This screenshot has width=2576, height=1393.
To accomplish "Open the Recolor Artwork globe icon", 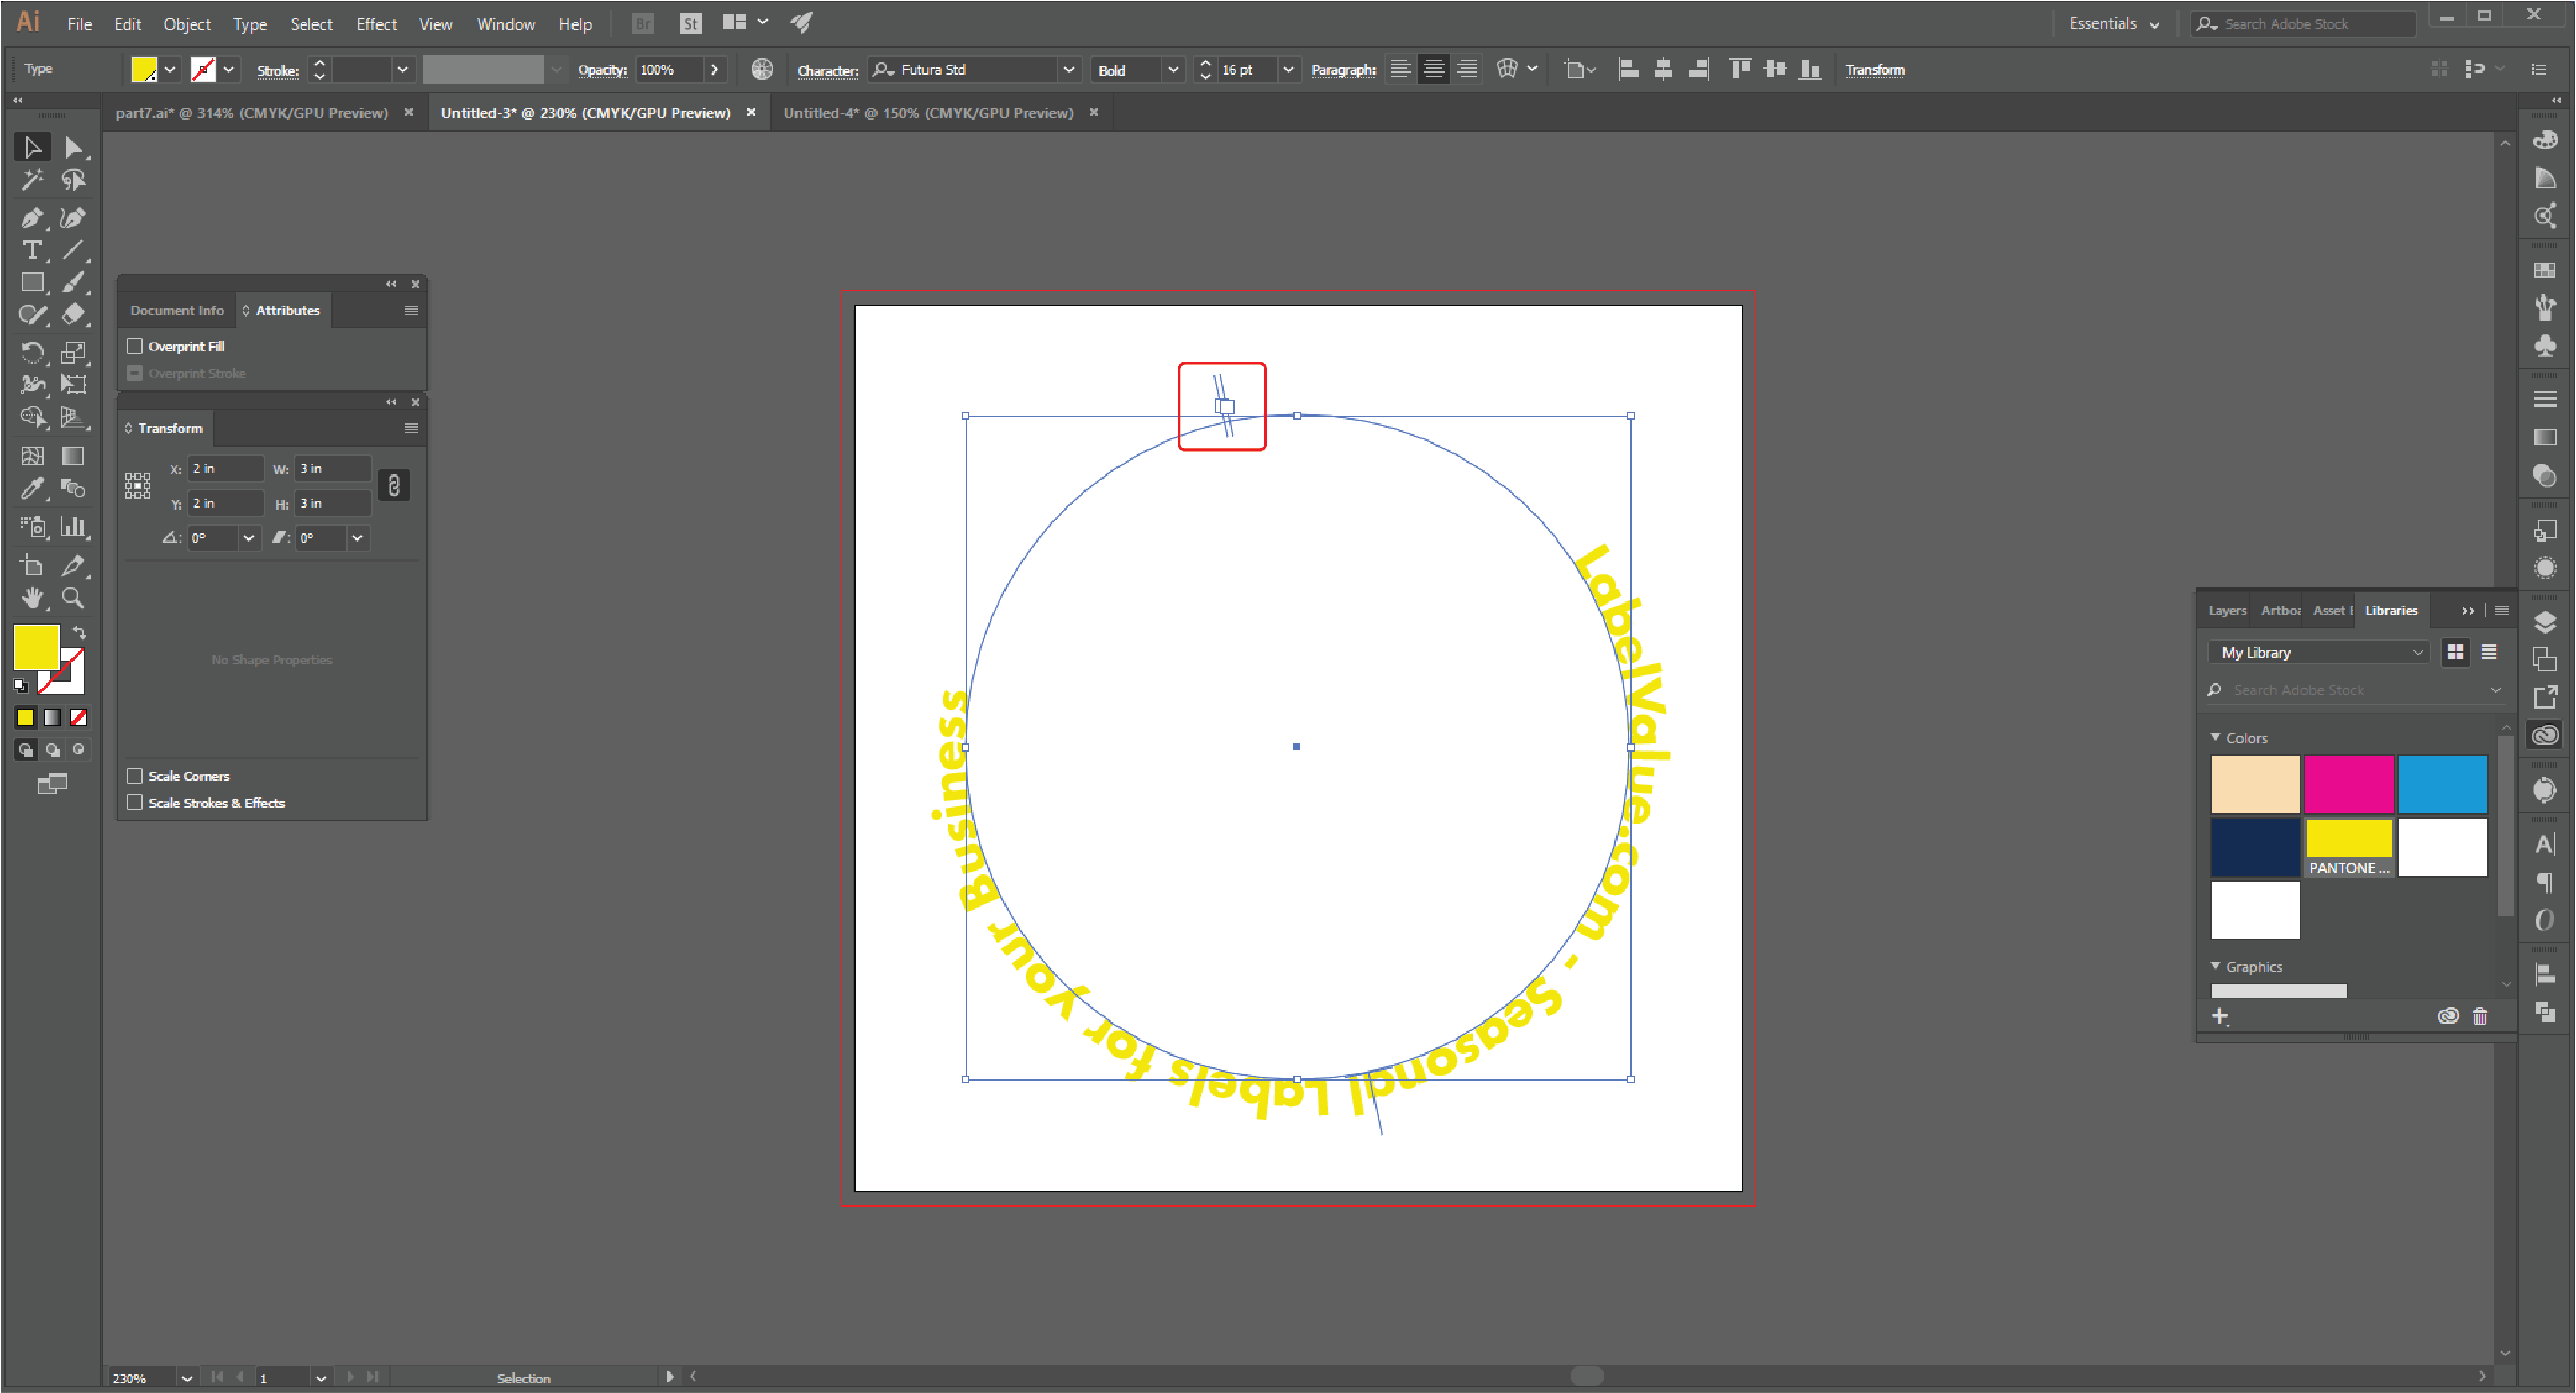I will point(762,69).
